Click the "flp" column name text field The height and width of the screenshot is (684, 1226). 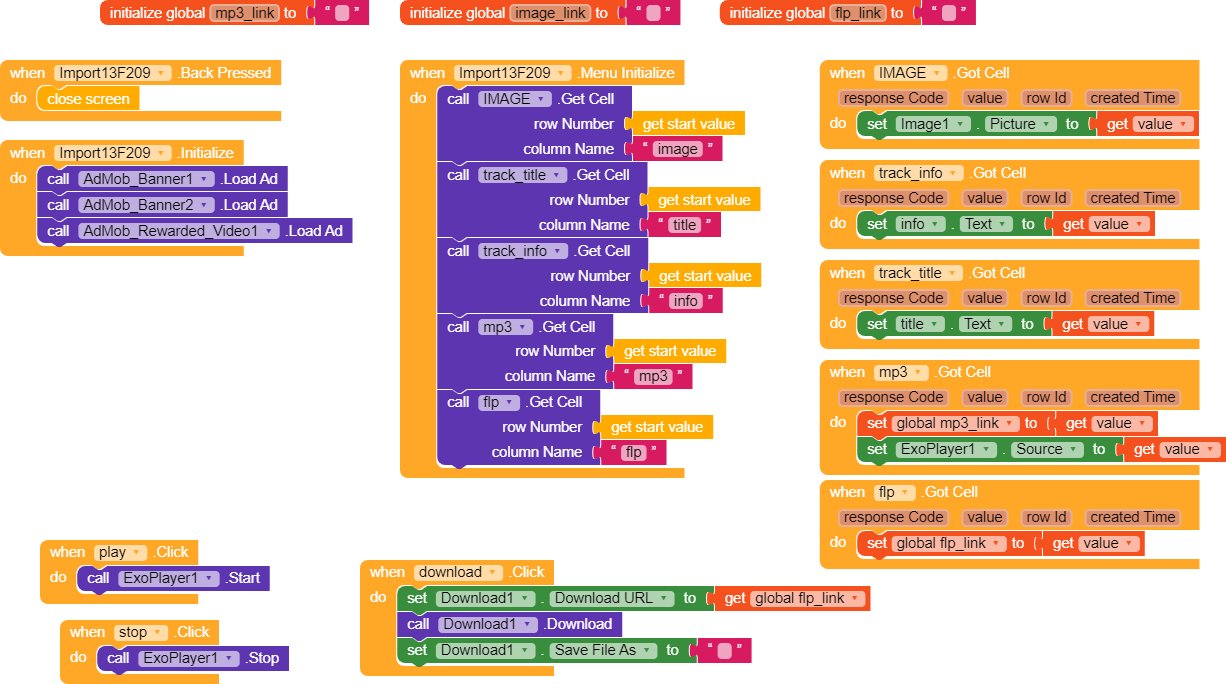633,452
